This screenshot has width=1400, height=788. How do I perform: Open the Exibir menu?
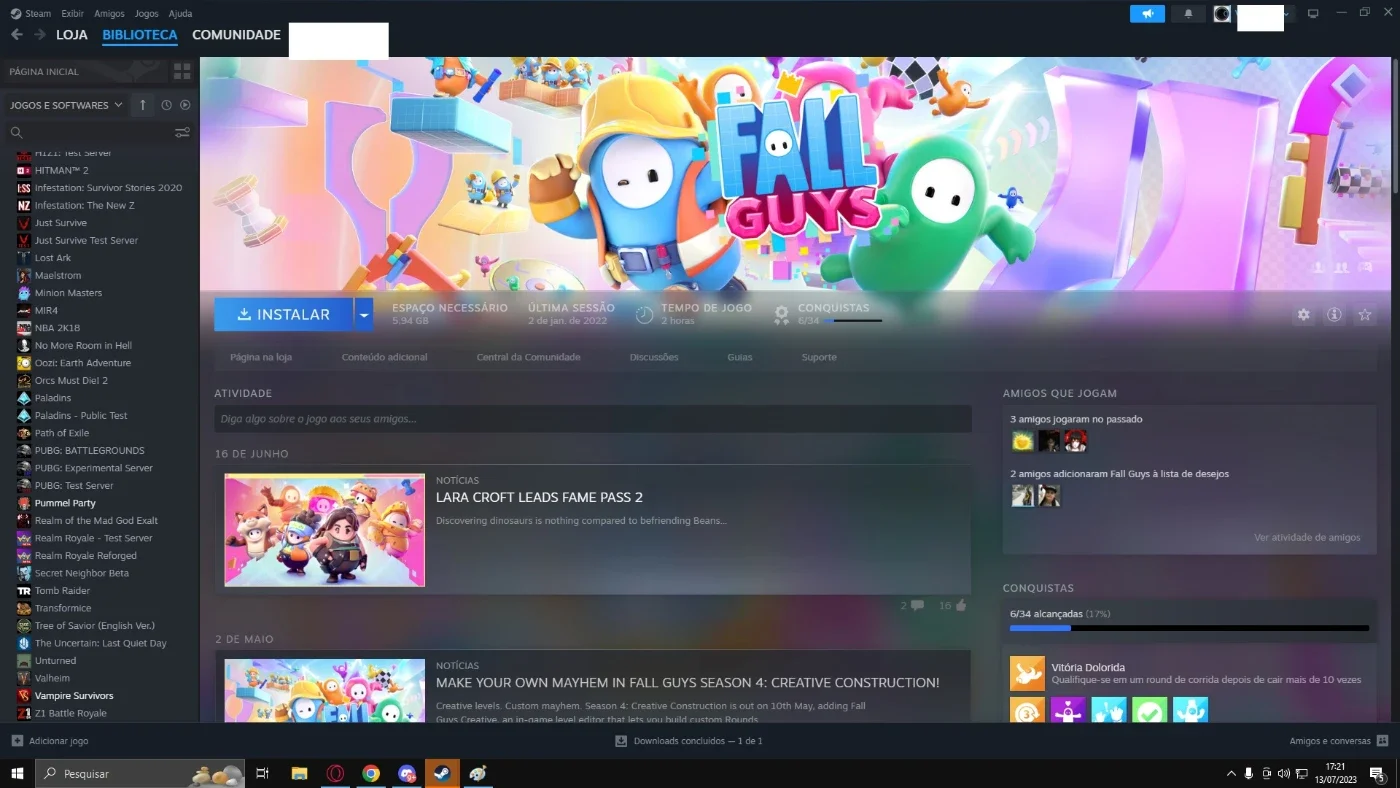(x=72, y=14)
